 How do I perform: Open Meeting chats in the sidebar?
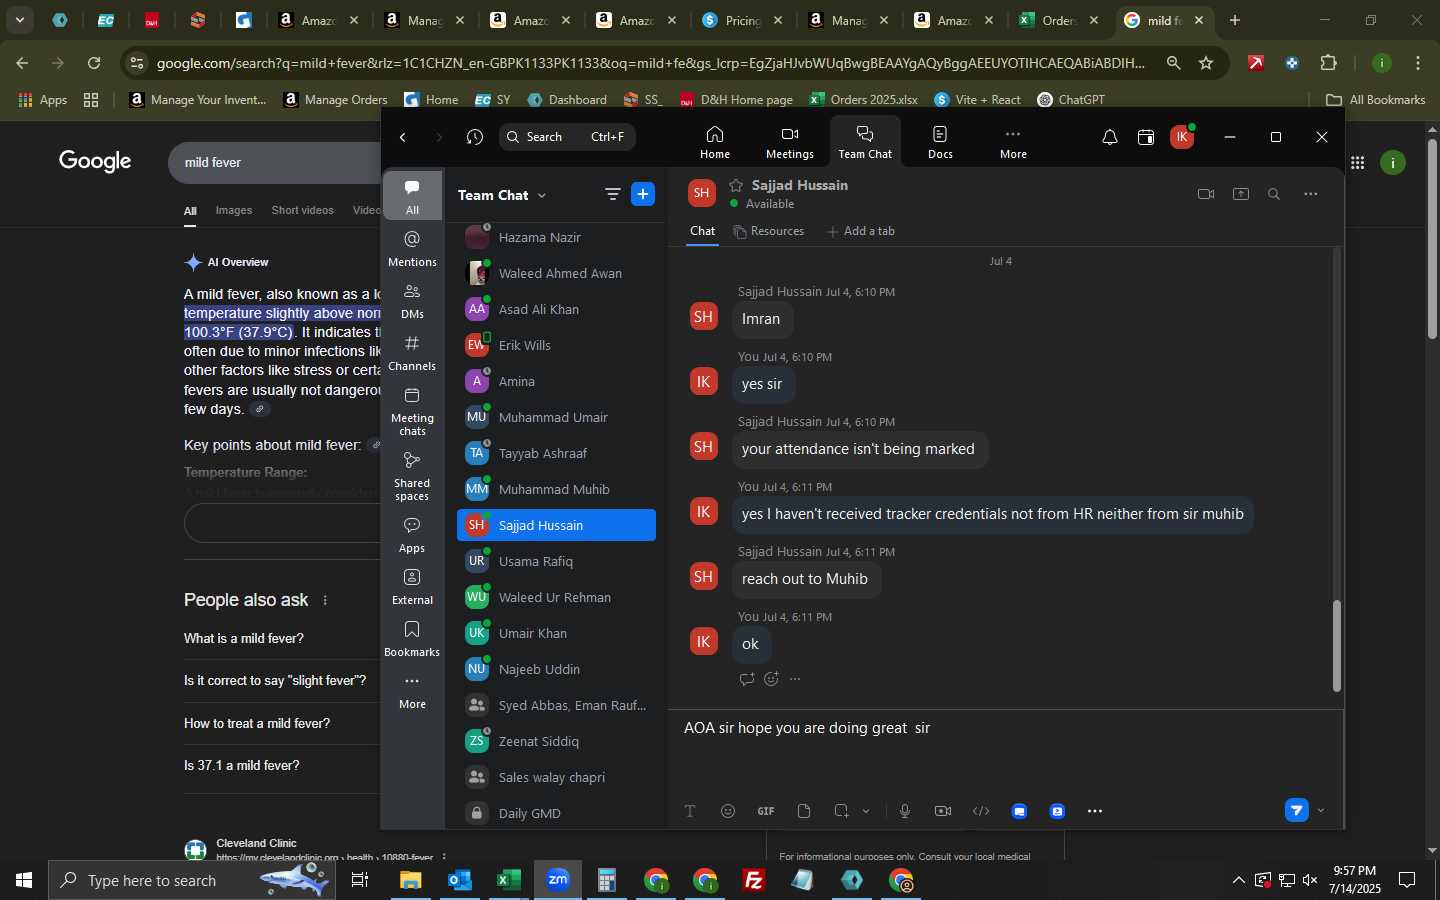coord(412,410)
